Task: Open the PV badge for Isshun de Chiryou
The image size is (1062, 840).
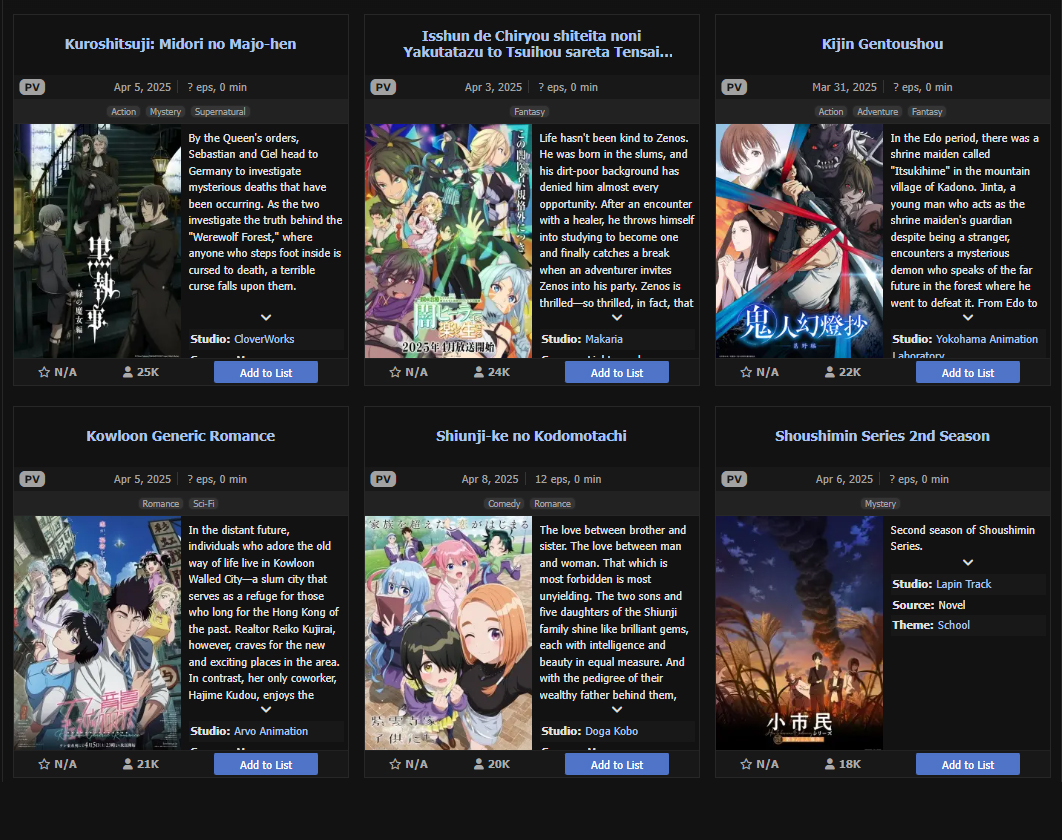Action: coord(383,87)
